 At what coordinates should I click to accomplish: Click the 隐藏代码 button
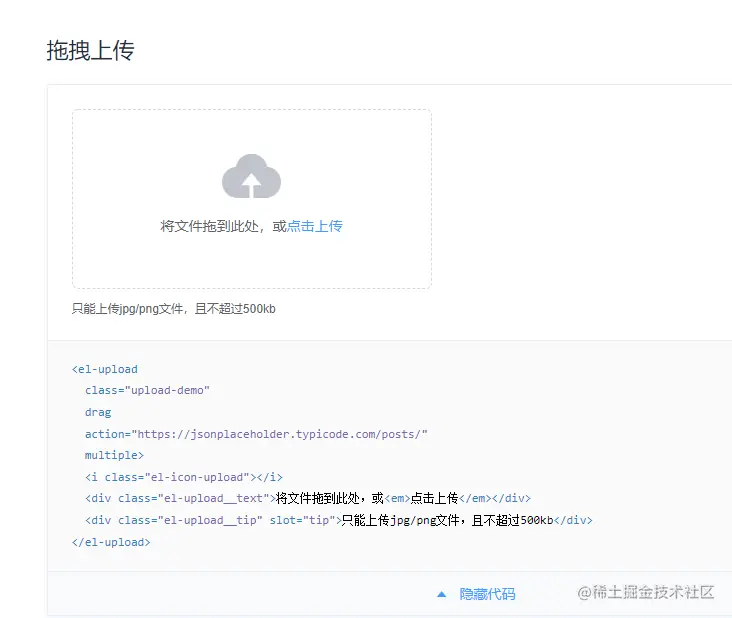[487, 594]
